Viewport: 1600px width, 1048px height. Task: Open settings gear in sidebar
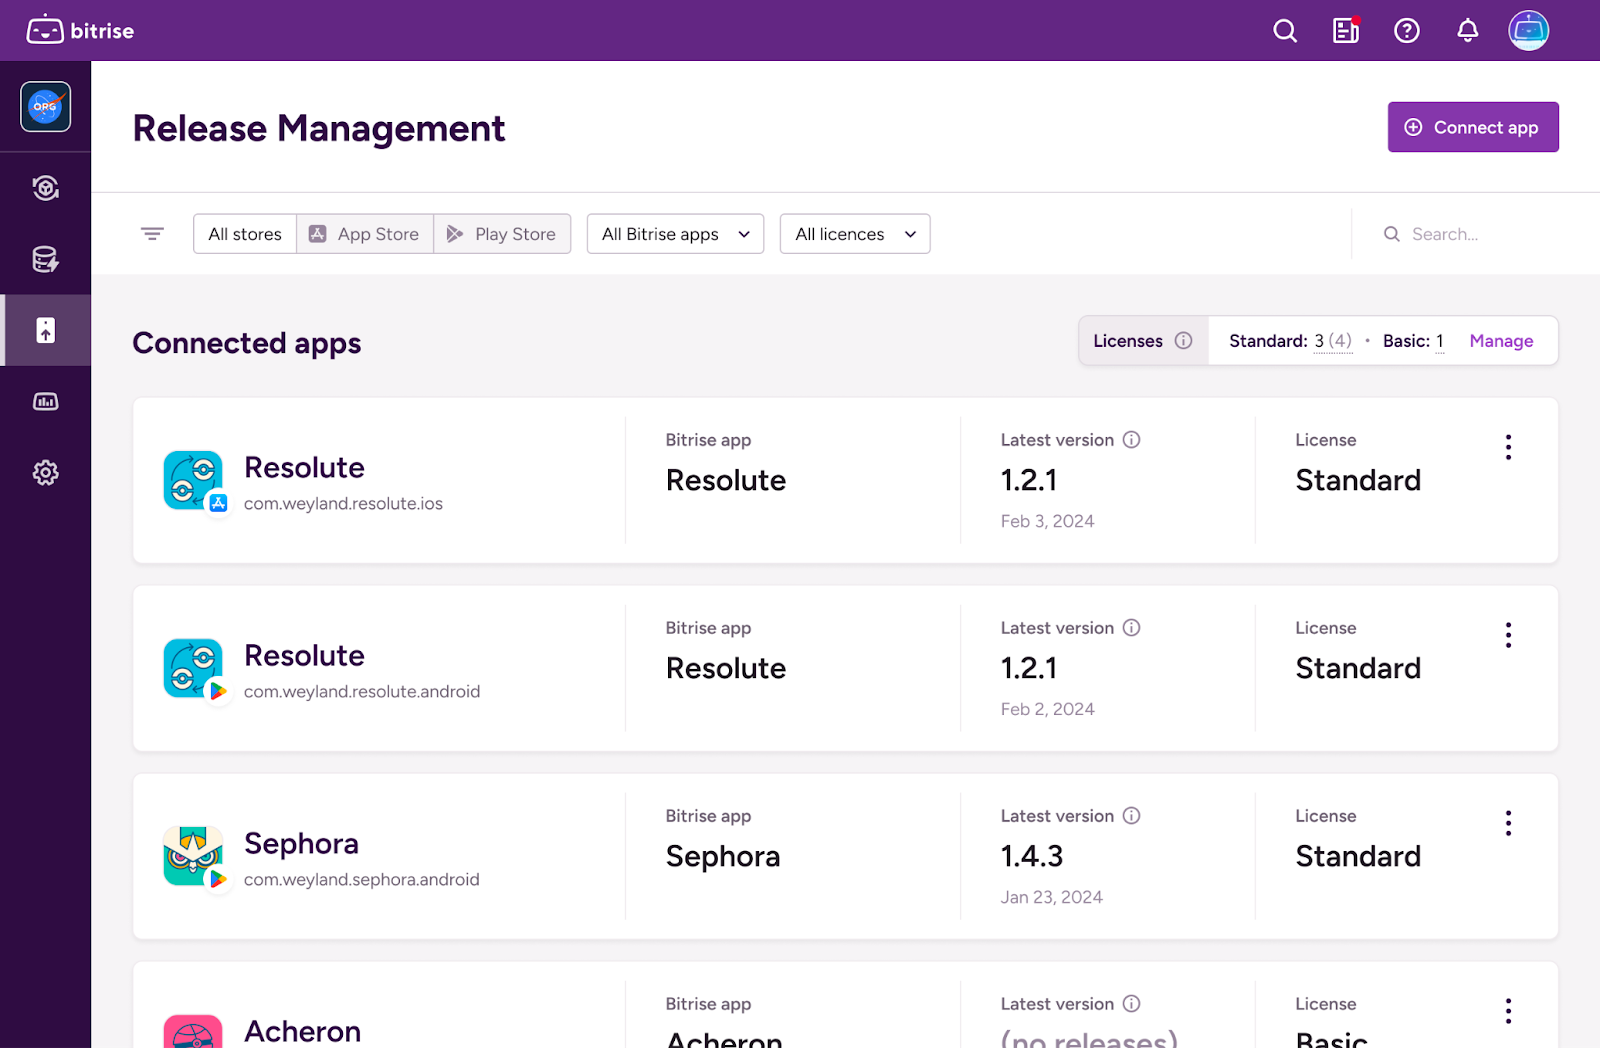(x=46, y=473)
